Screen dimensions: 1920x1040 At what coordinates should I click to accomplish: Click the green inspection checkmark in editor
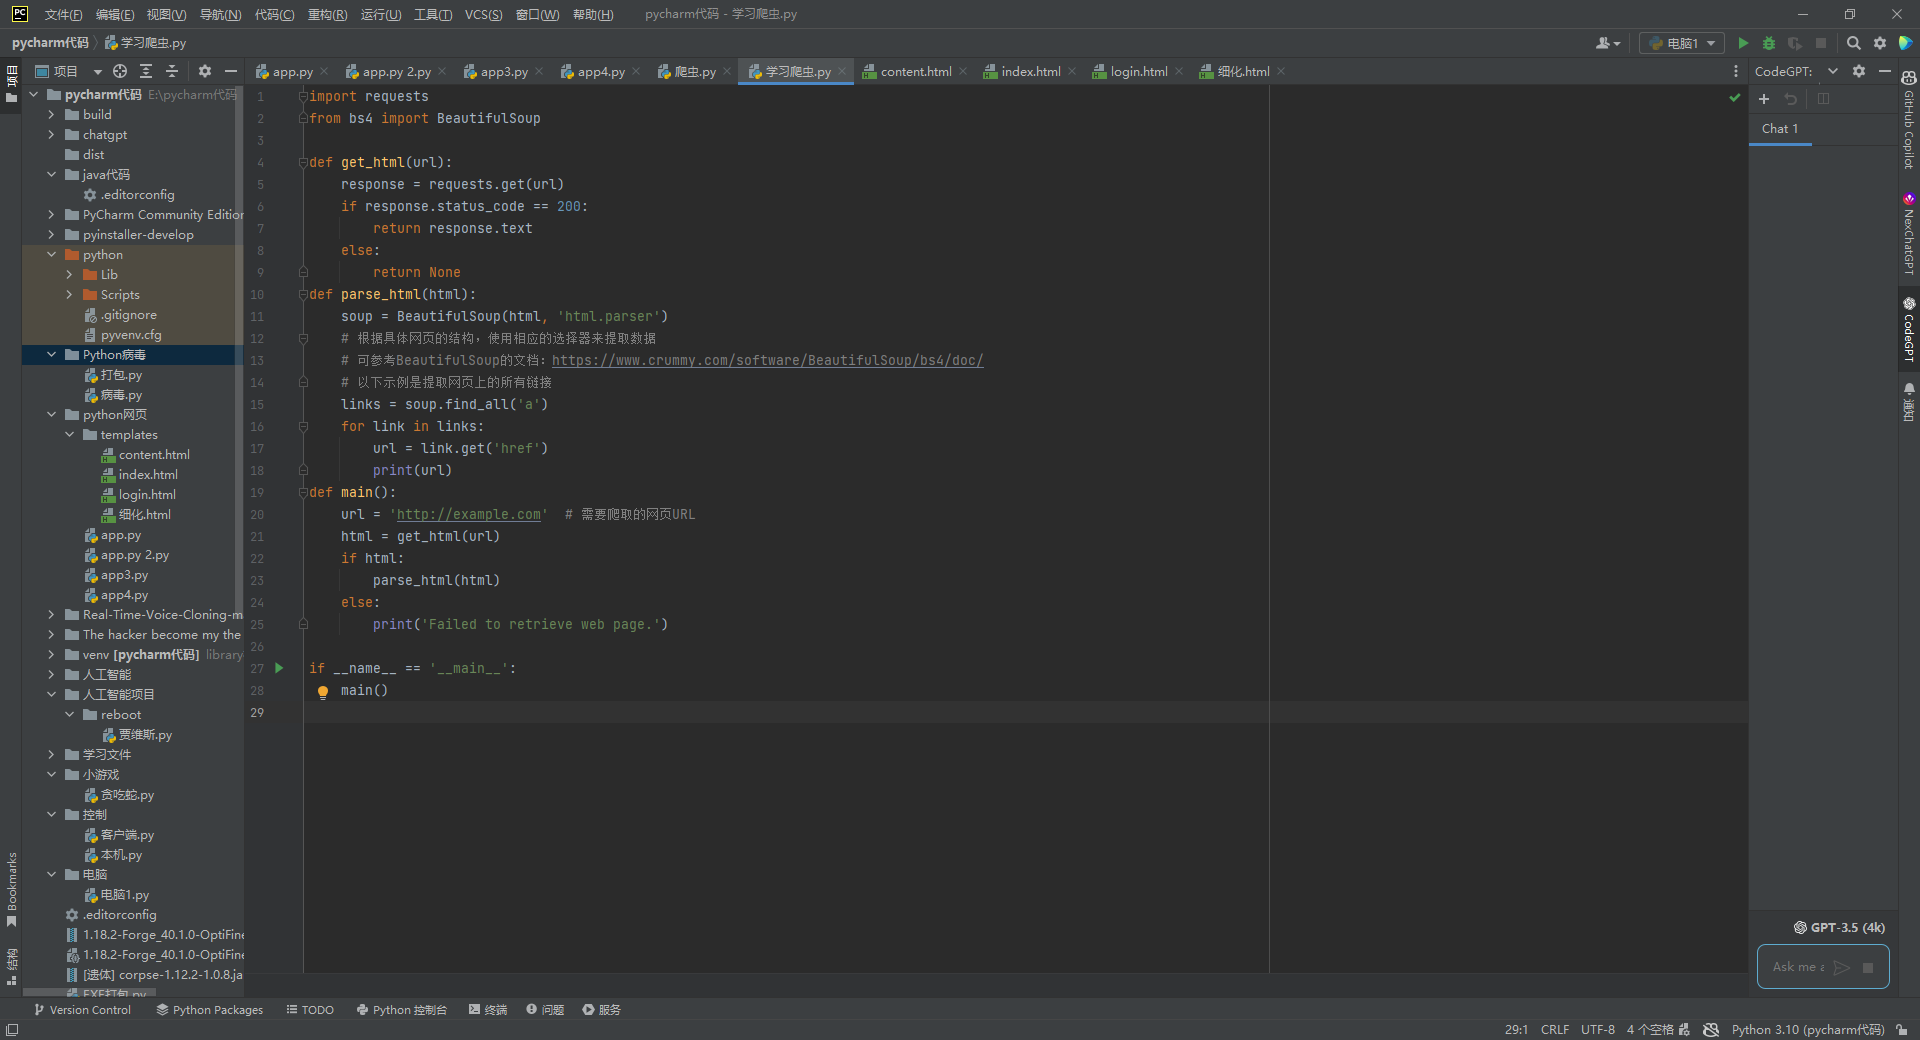pyautogui.click(x=1735, y=97)
